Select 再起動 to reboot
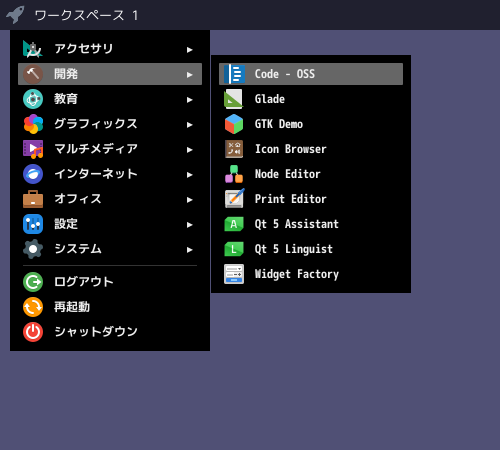This screenshot has width=500, height=450. (x=110, y=307)
